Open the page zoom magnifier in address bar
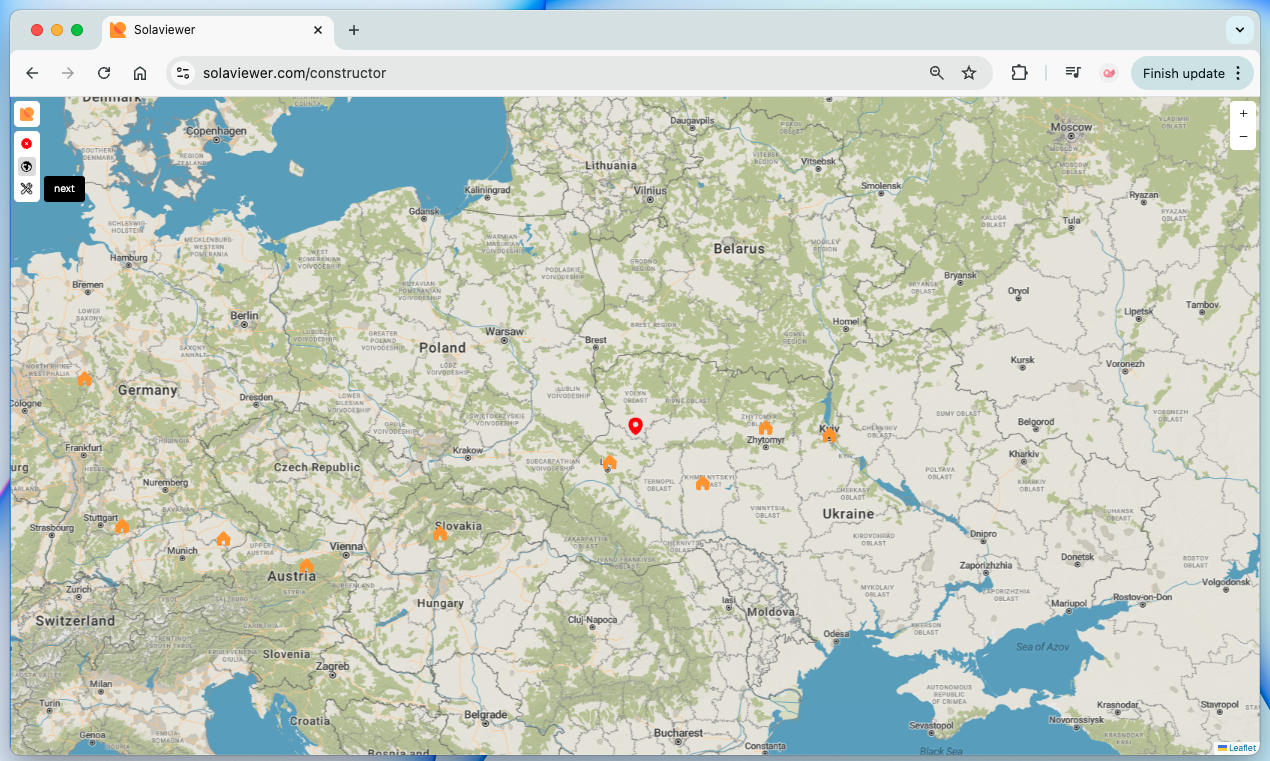Viewport: 1270px width, 761px height. 937,73
